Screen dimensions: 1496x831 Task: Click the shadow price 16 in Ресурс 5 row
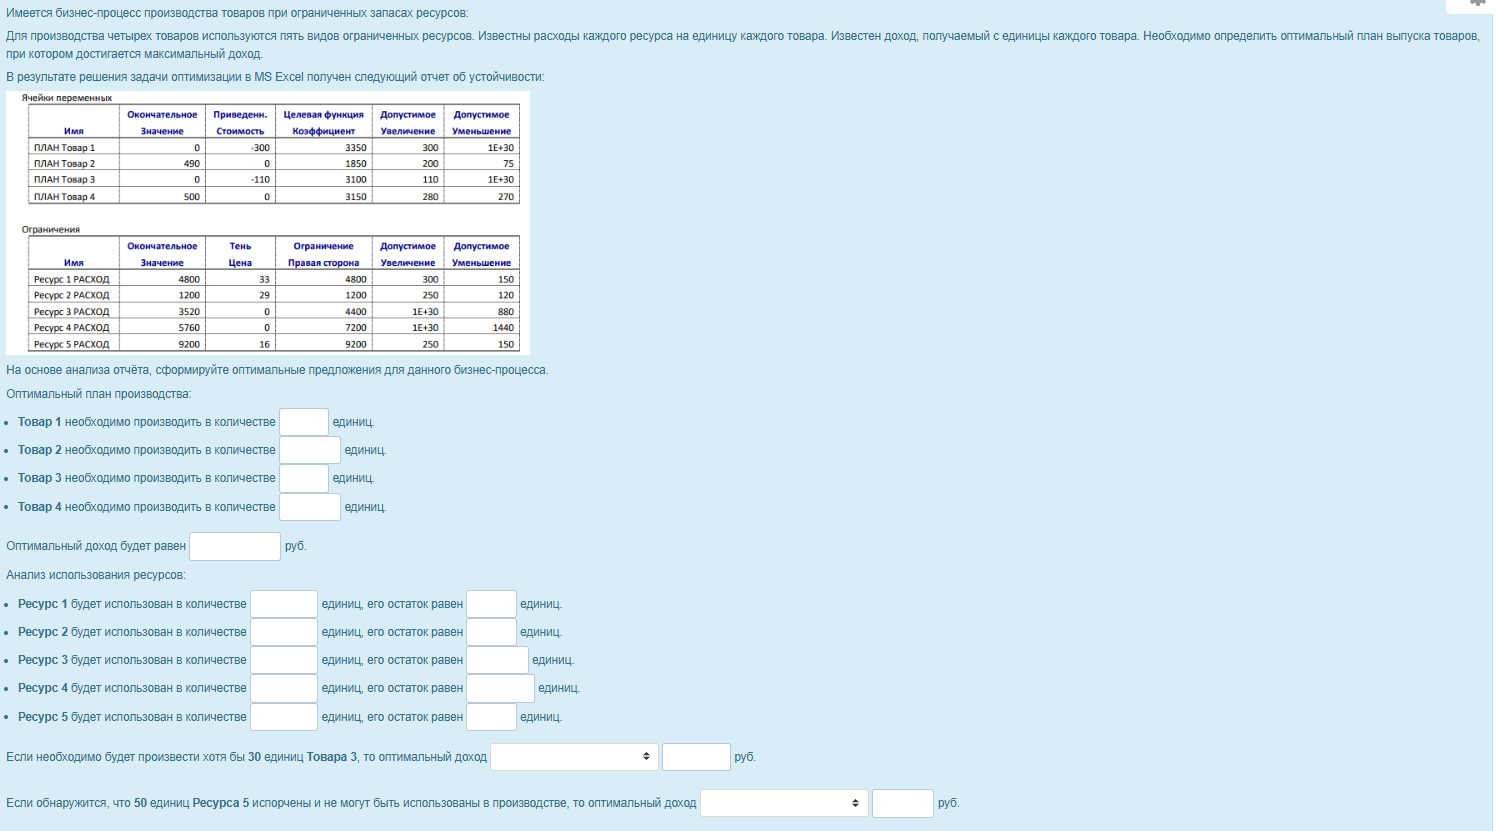(264, 344)
